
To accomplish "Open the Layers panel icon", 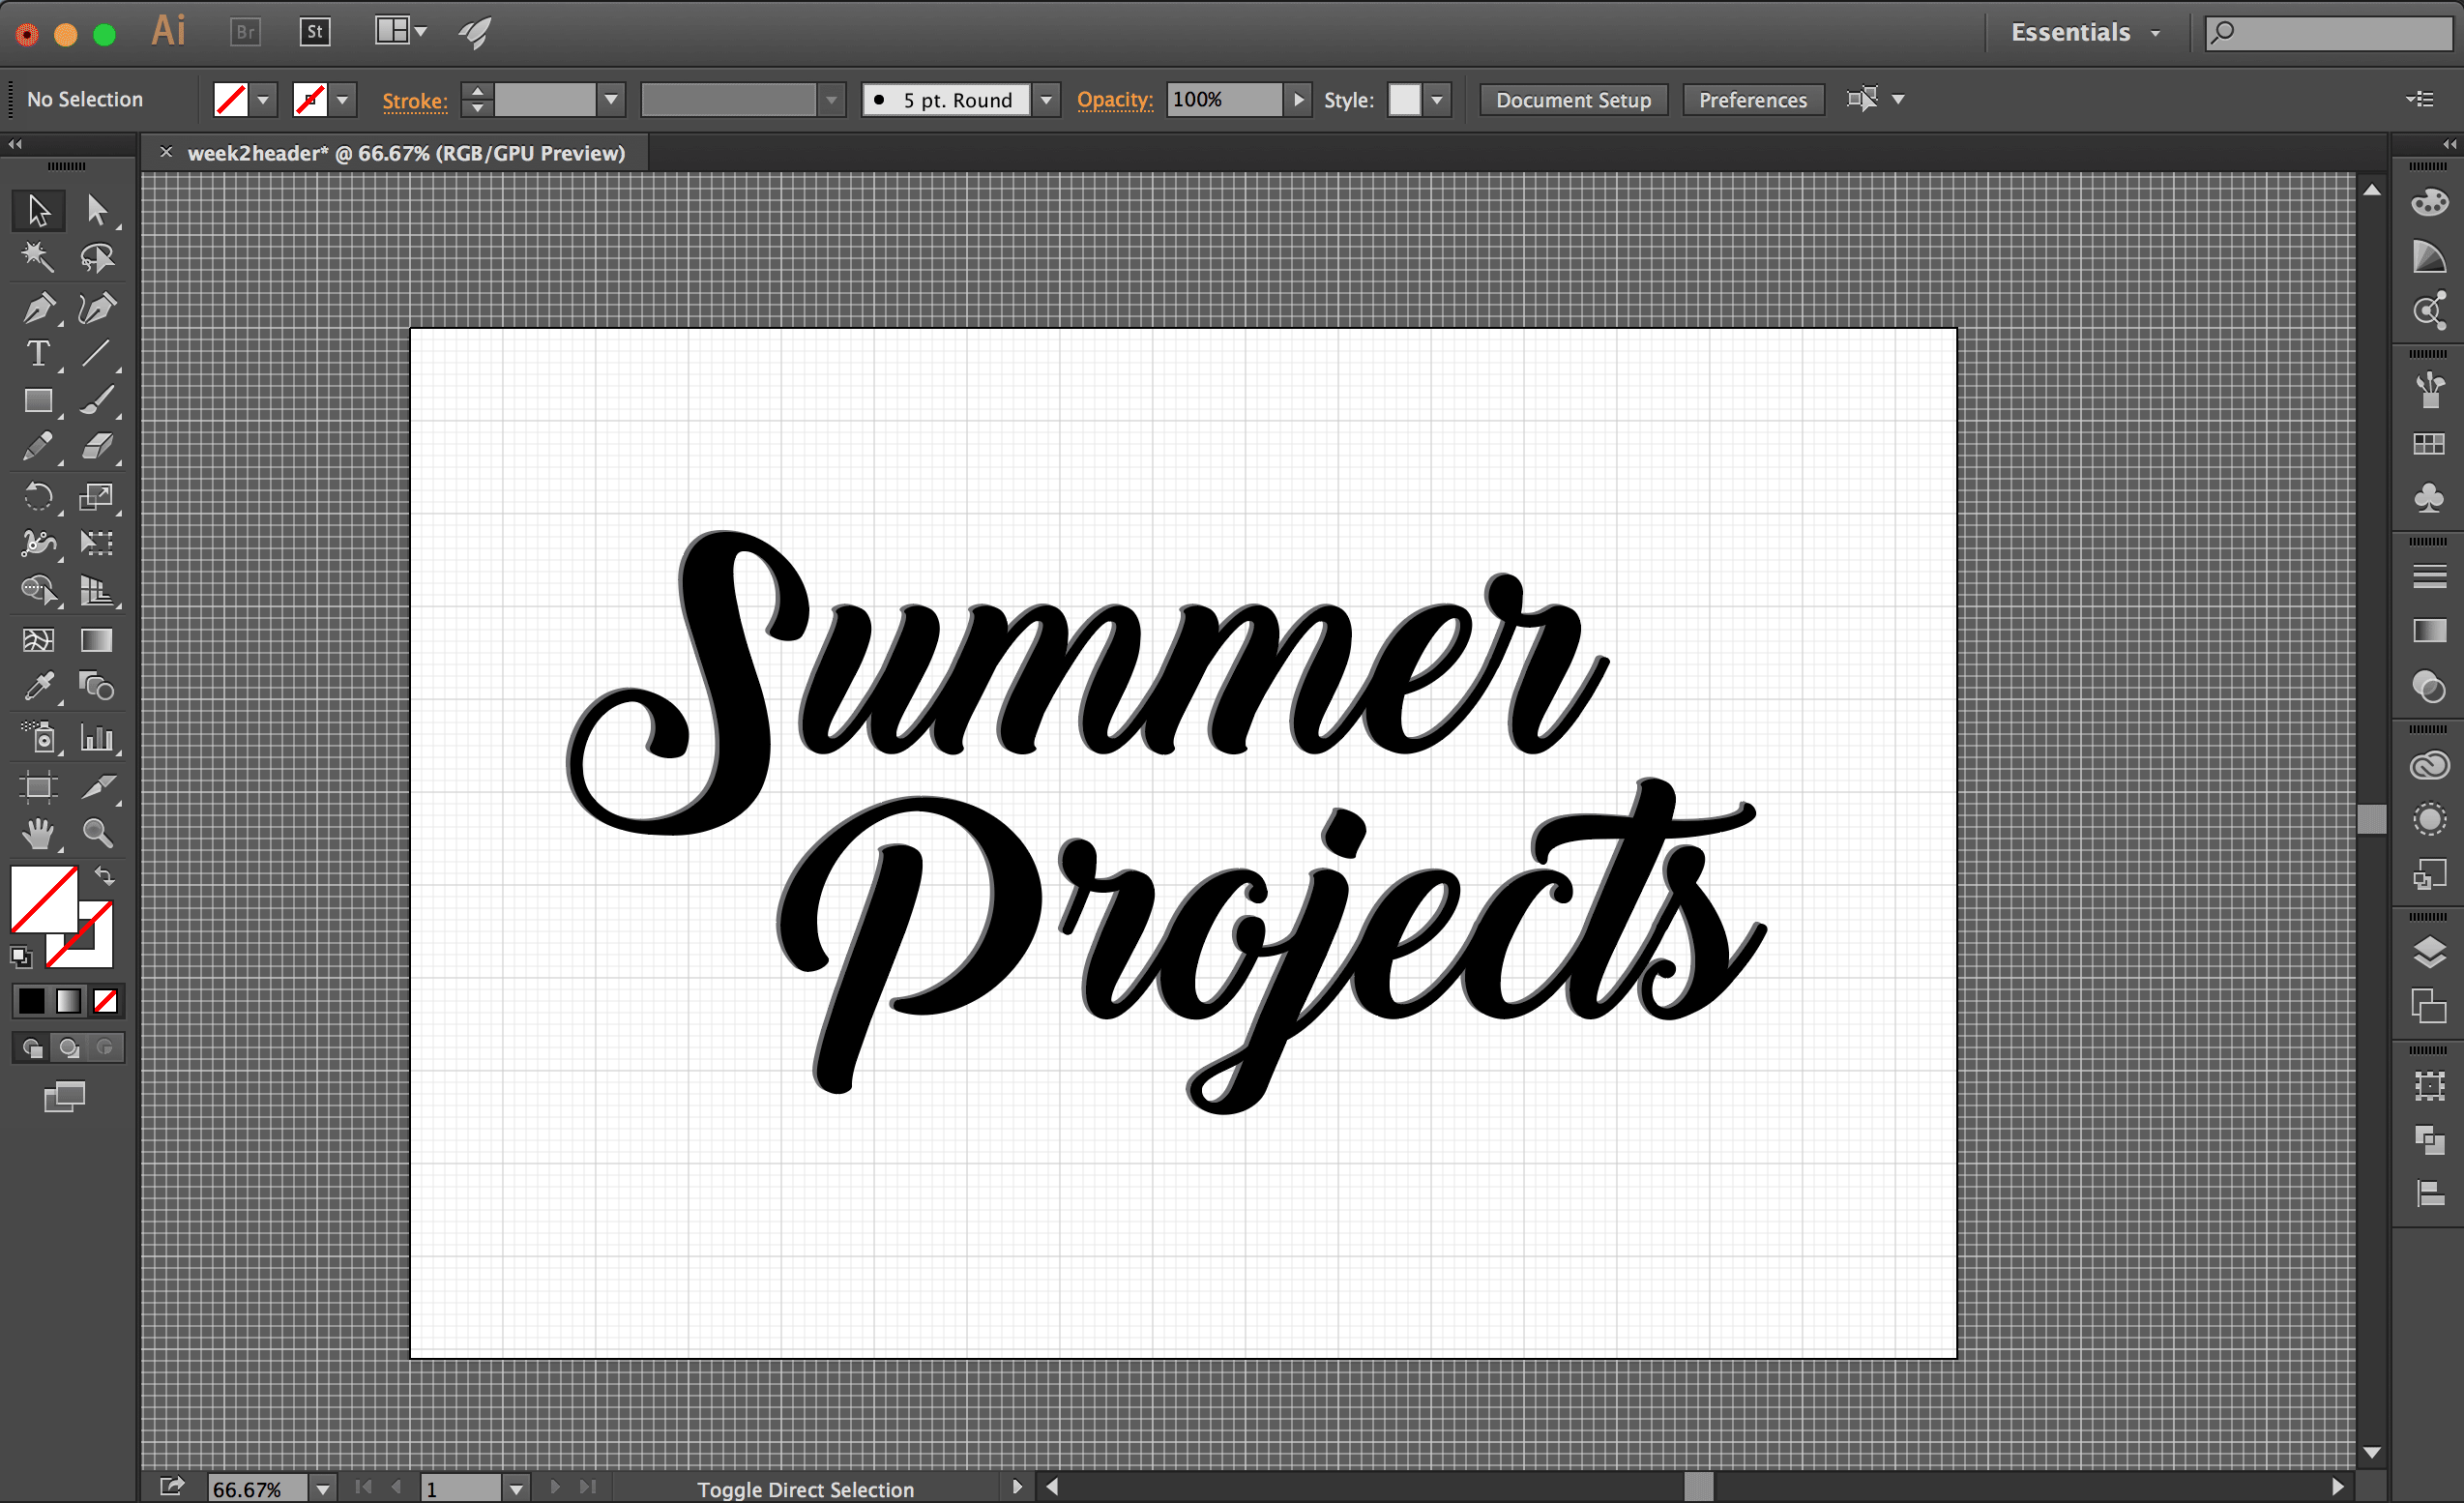I will click(x=2429, y=952).
